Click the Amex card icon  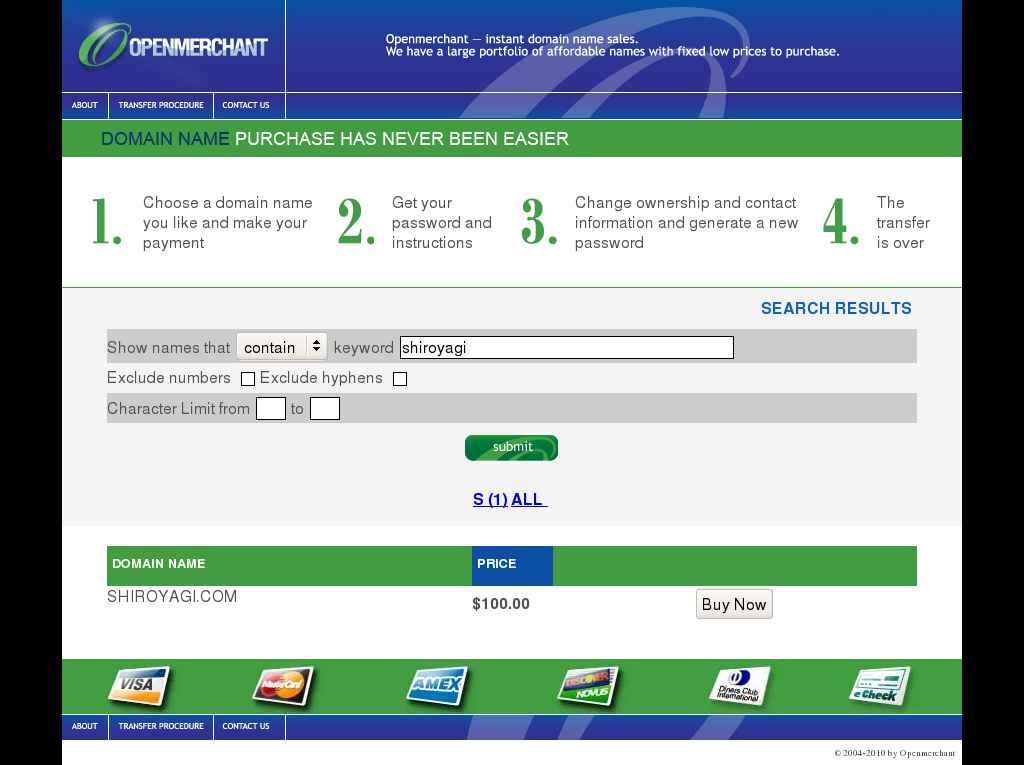(x=437, y=686)
